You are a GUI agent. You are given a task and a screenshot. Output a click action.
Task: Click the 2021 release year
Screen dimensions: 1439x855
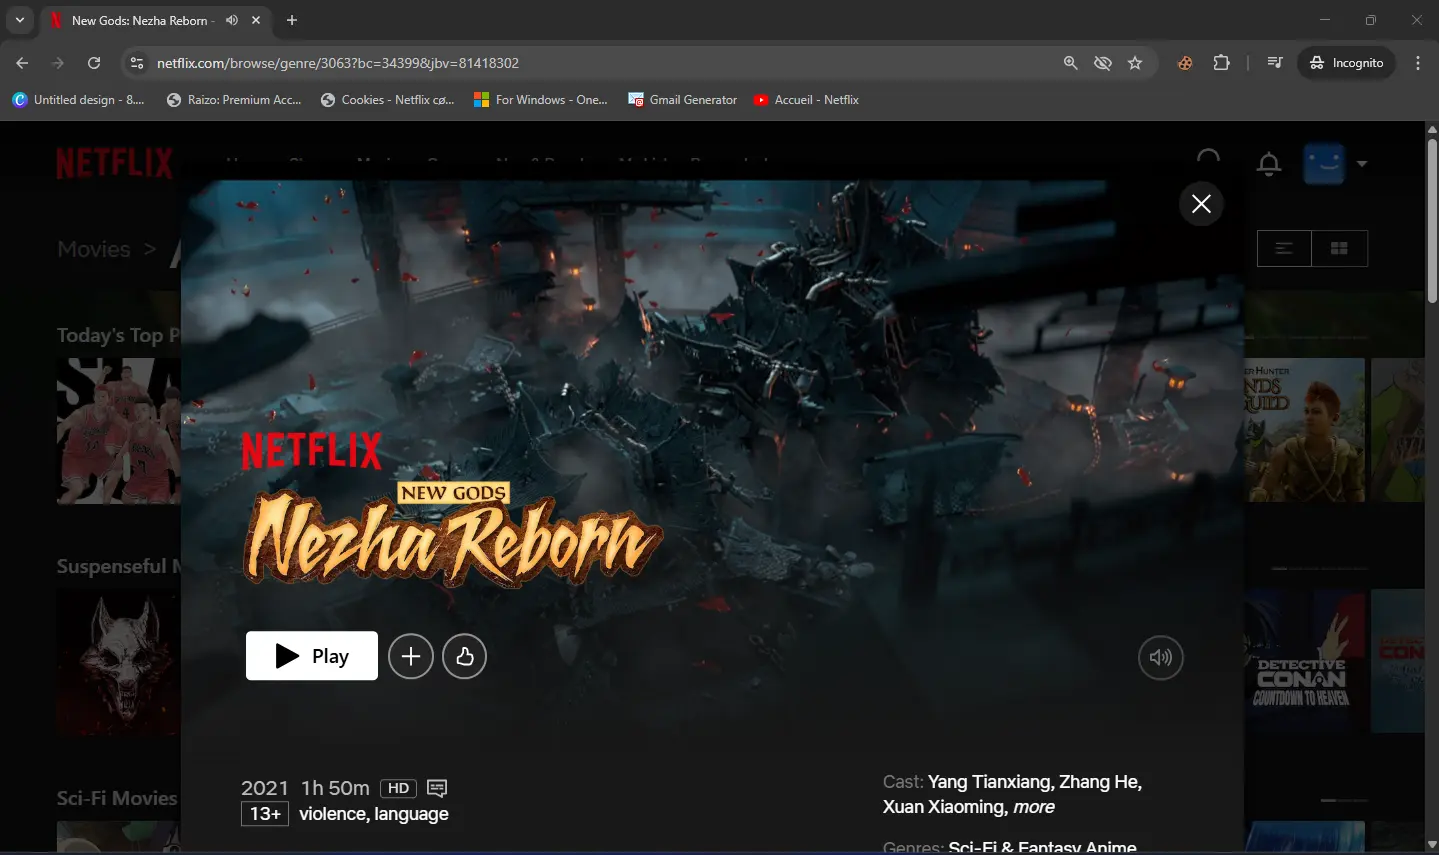[x=265, y=788]
